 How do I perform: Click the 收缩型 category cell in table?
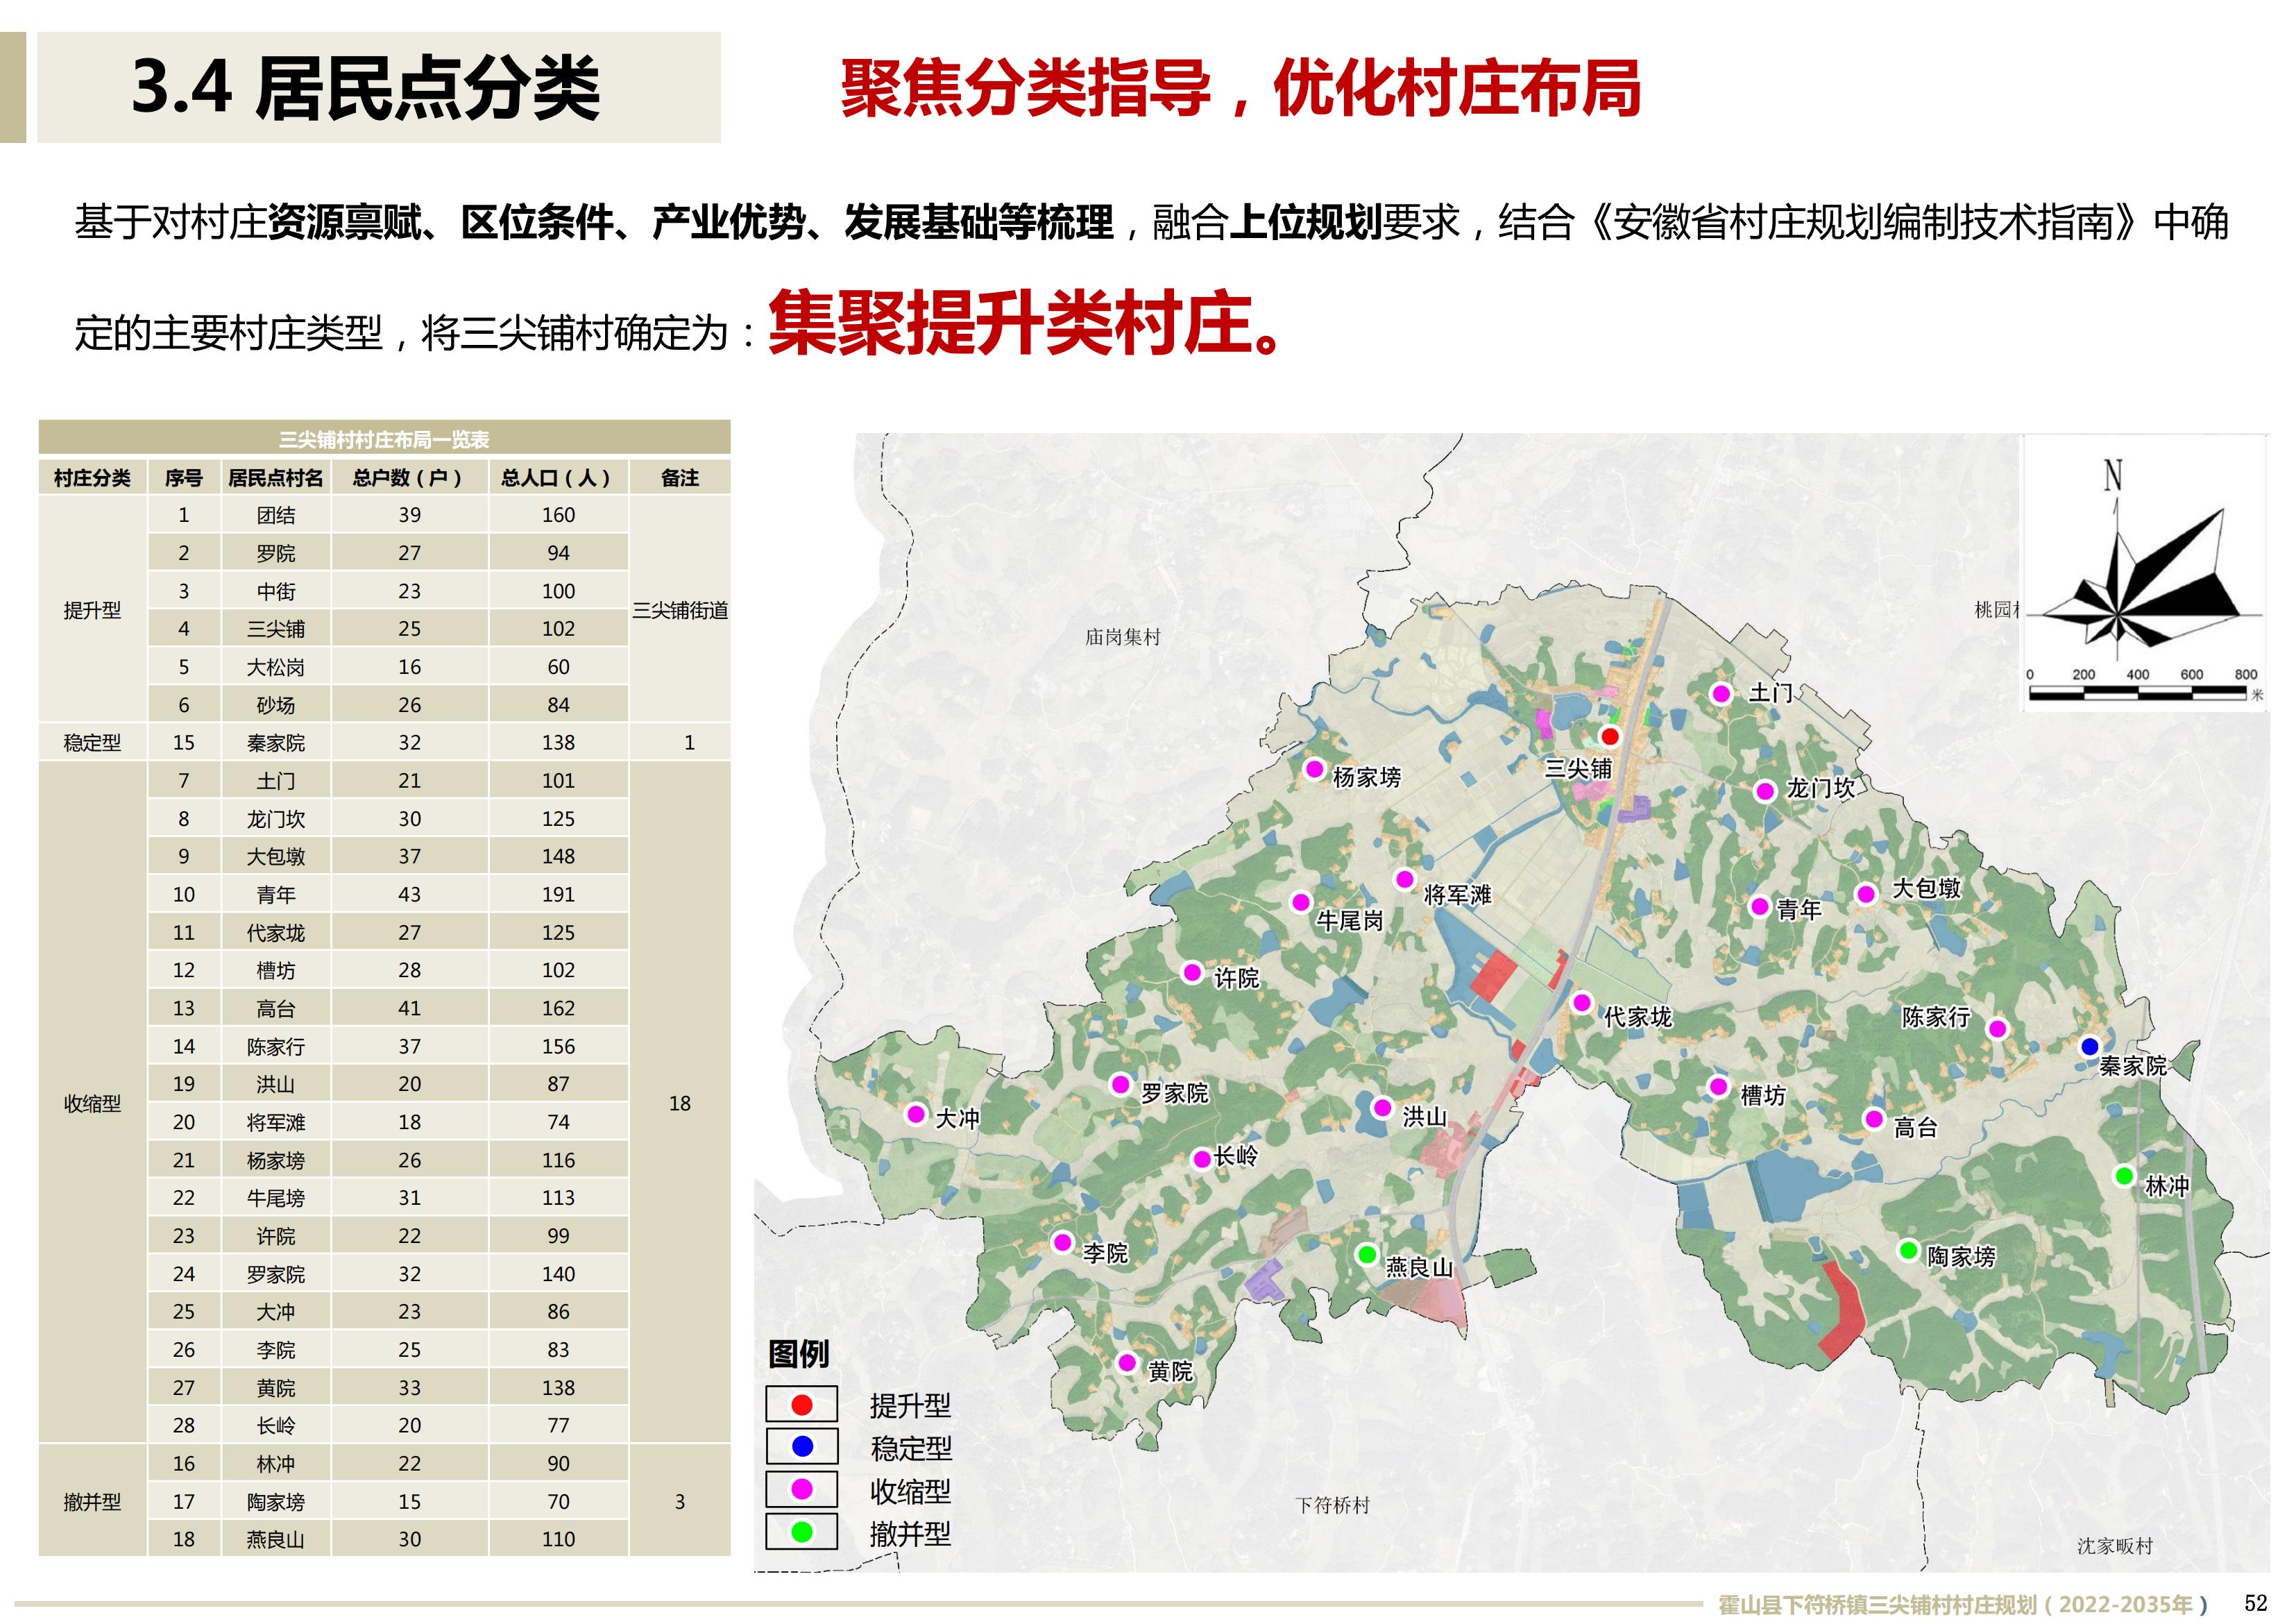pos(92,1103)
